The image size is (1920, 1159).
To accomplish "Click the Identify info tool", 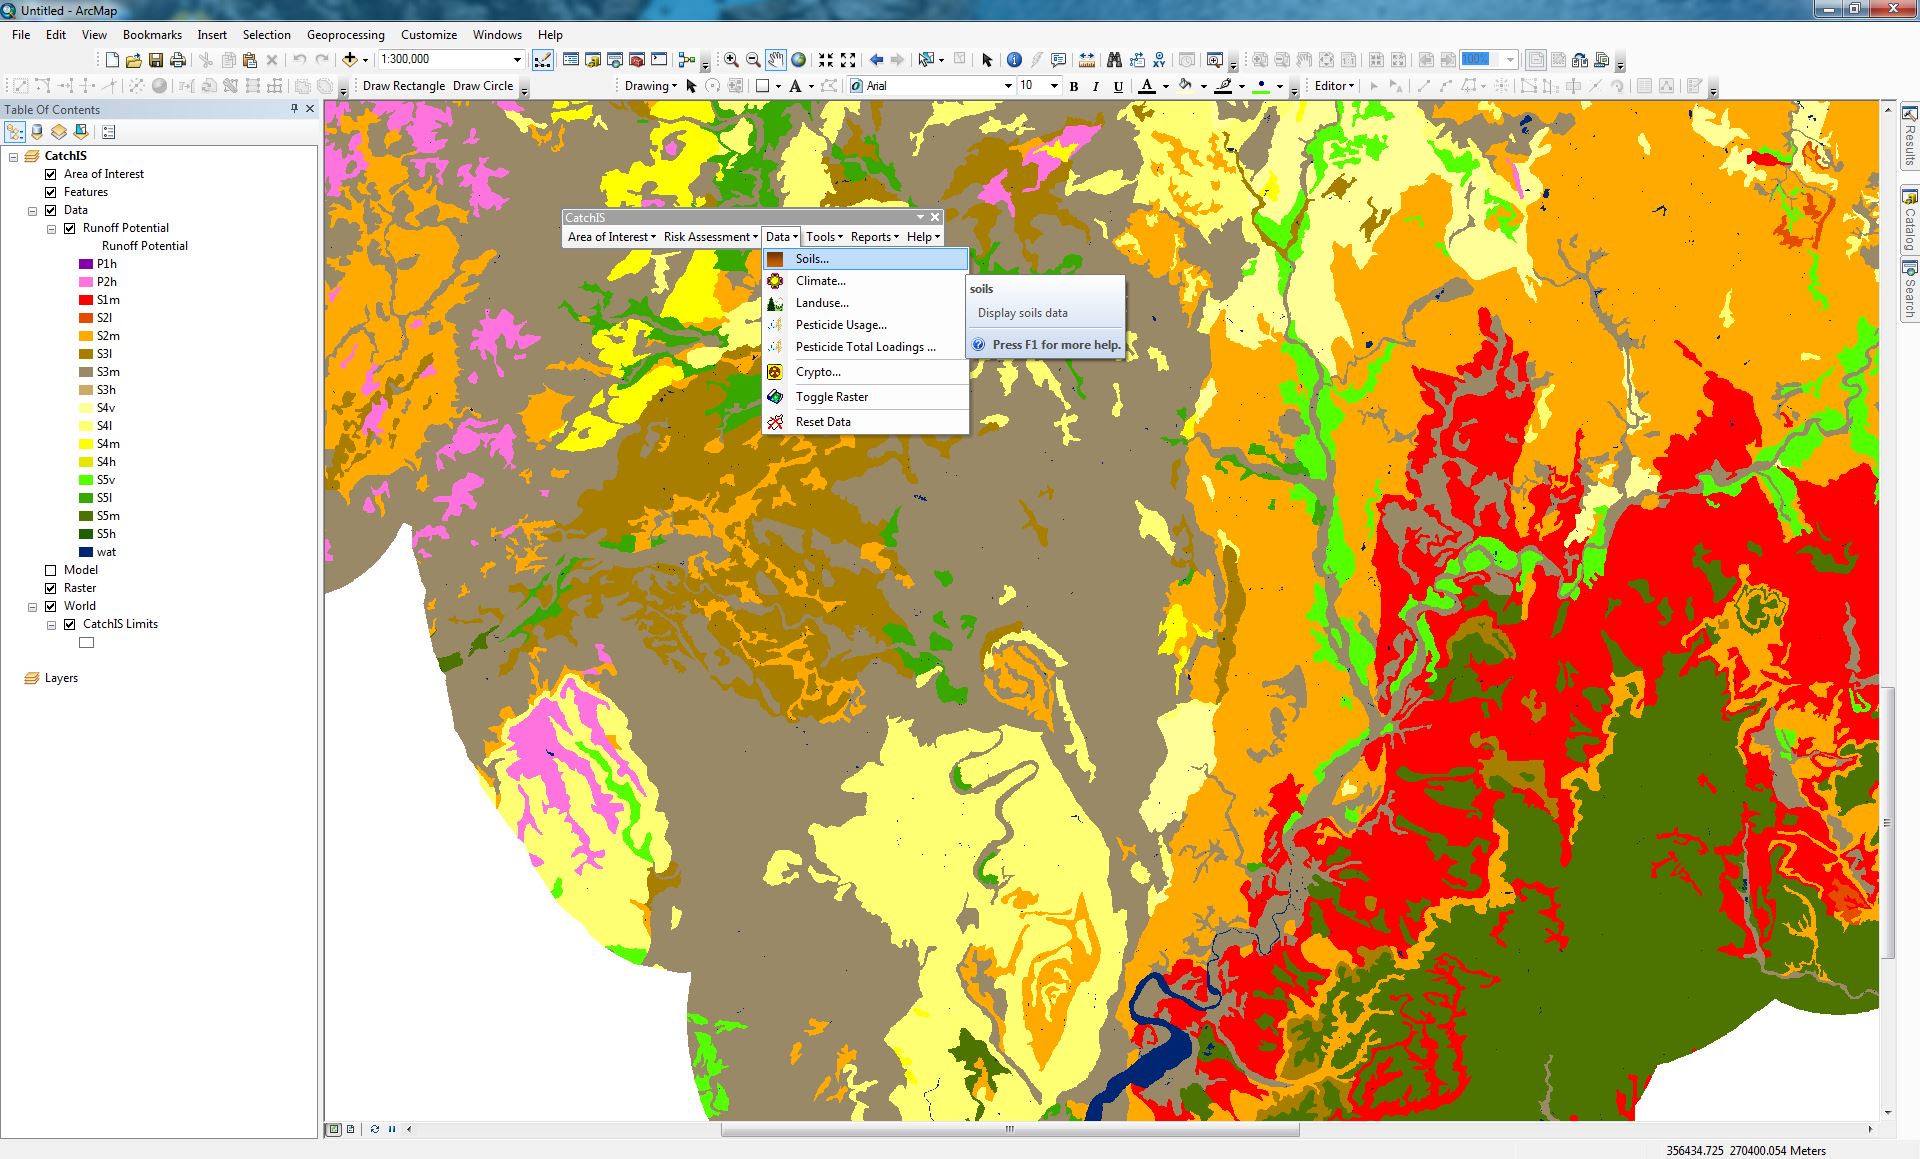I will click(x=1013, y=60).
